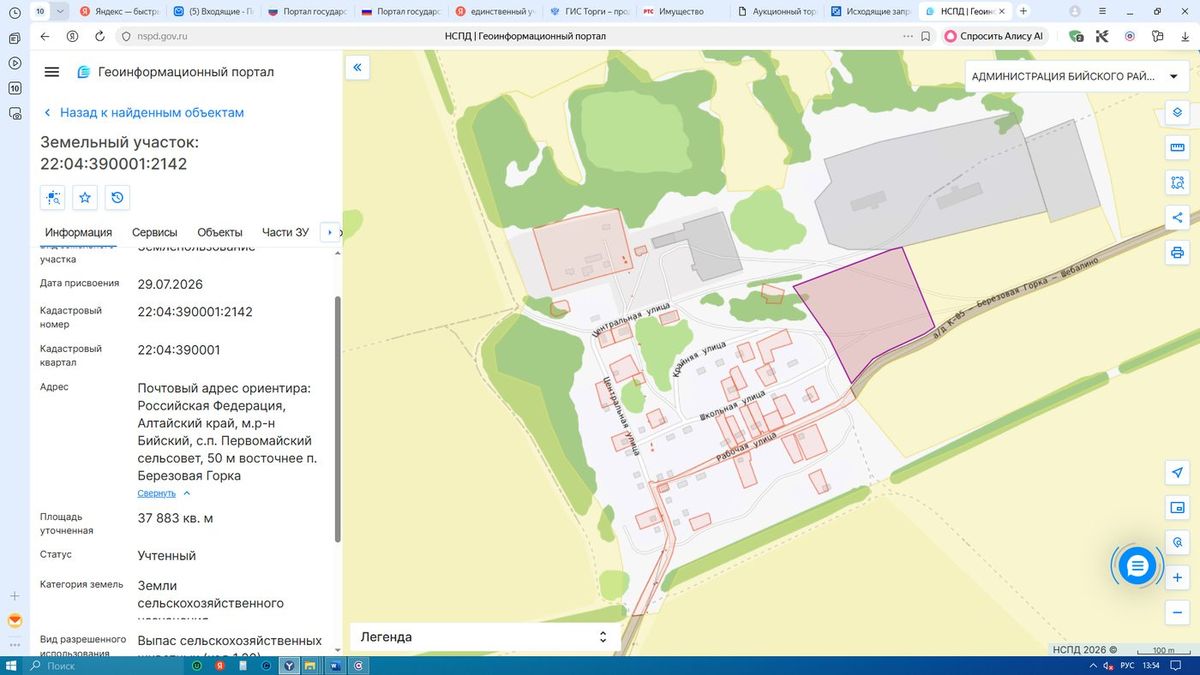Open File Explorer from the taskbar
Screen dimensions: 1200x675
pos(310,665)
